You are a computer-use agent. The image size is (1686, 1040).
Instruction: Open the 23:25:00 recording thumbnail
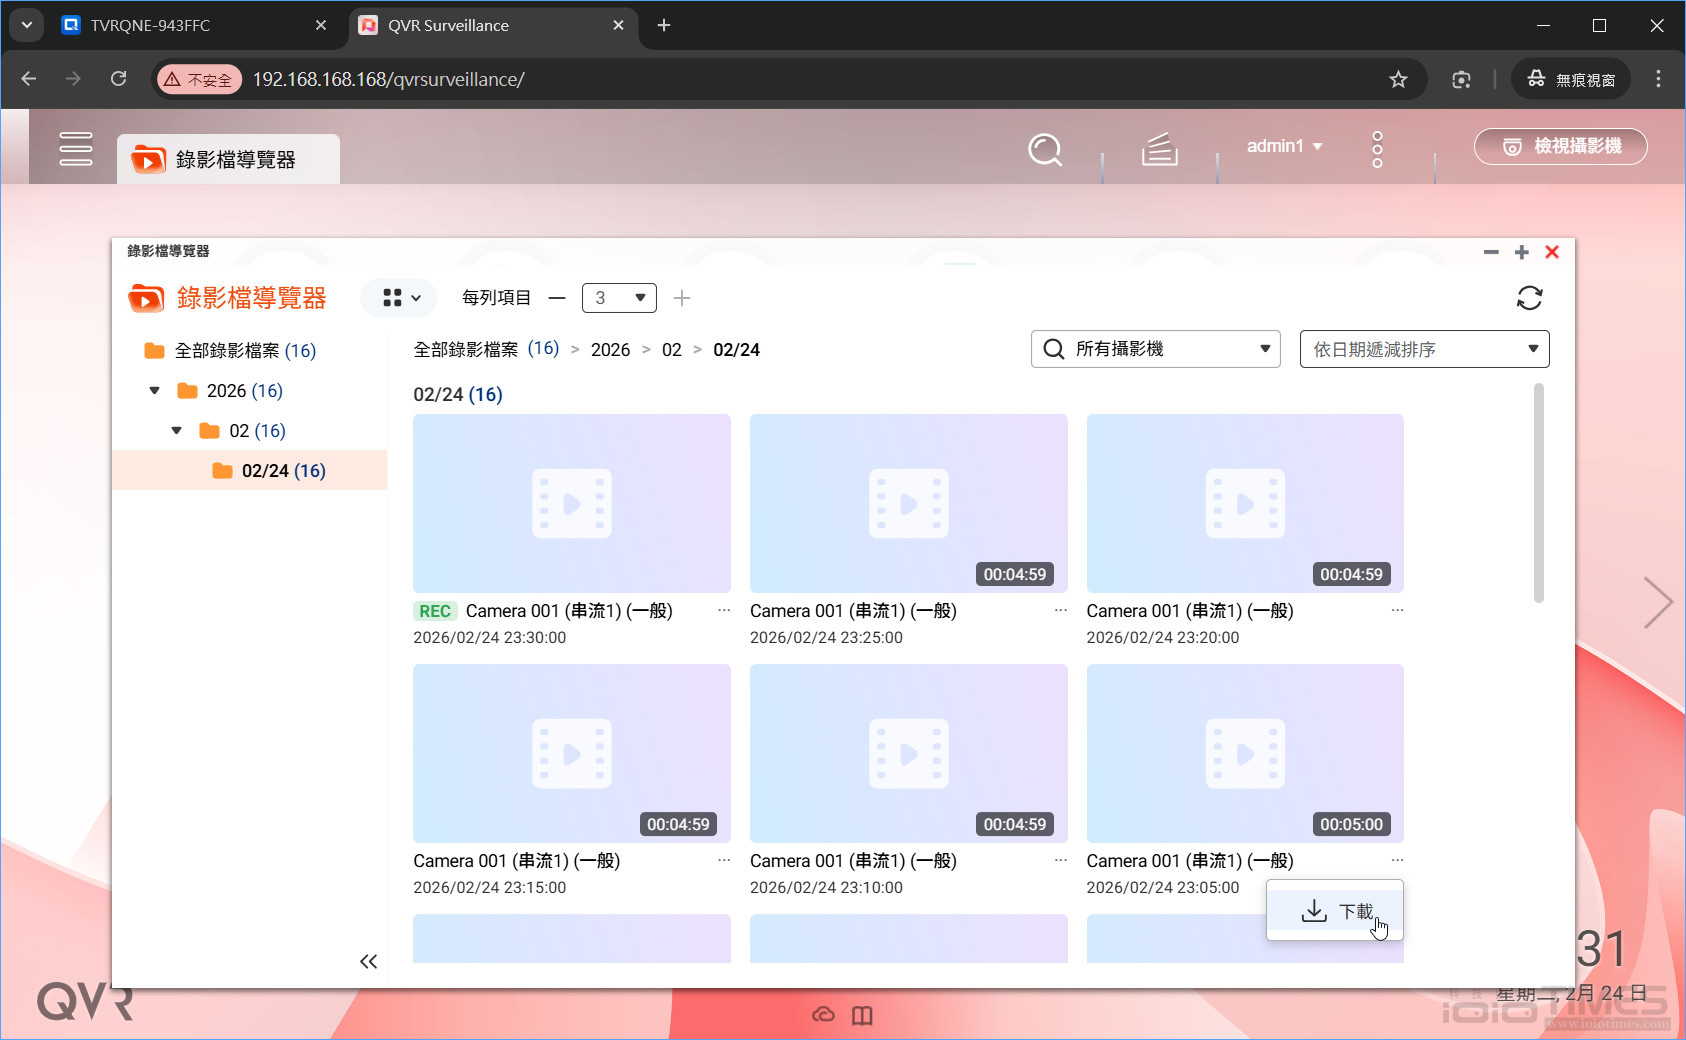(907, 503)
